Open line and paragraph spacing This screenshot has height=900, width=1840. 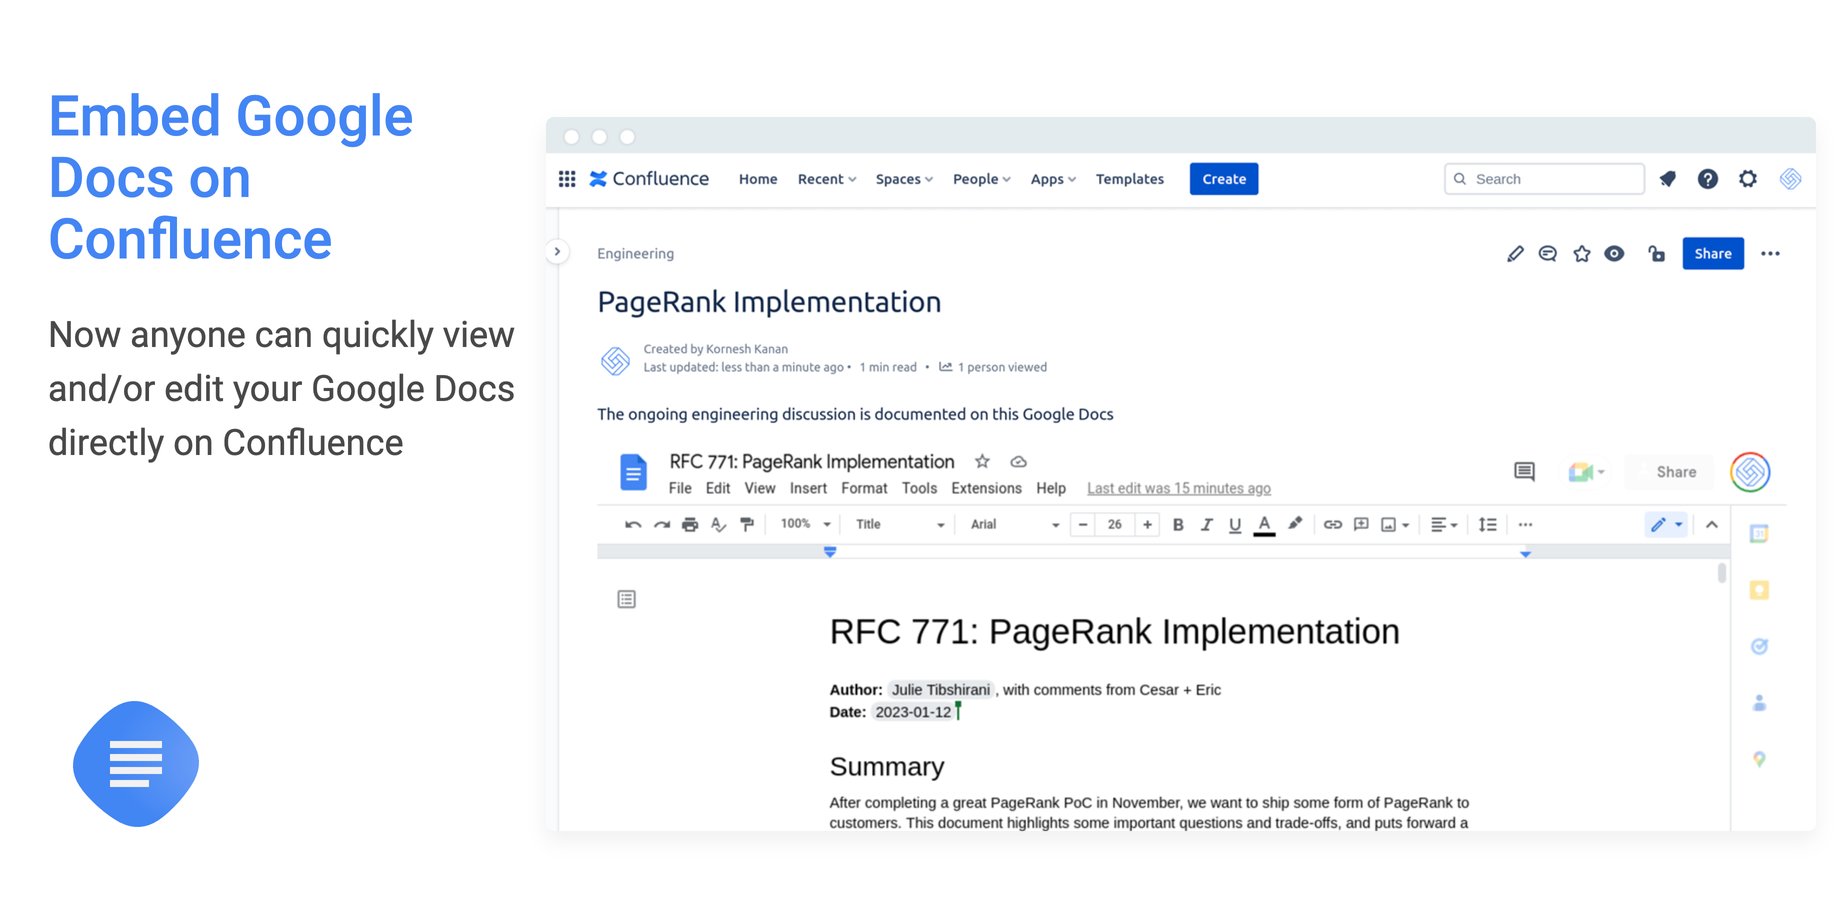click(x=1488, y=525)
